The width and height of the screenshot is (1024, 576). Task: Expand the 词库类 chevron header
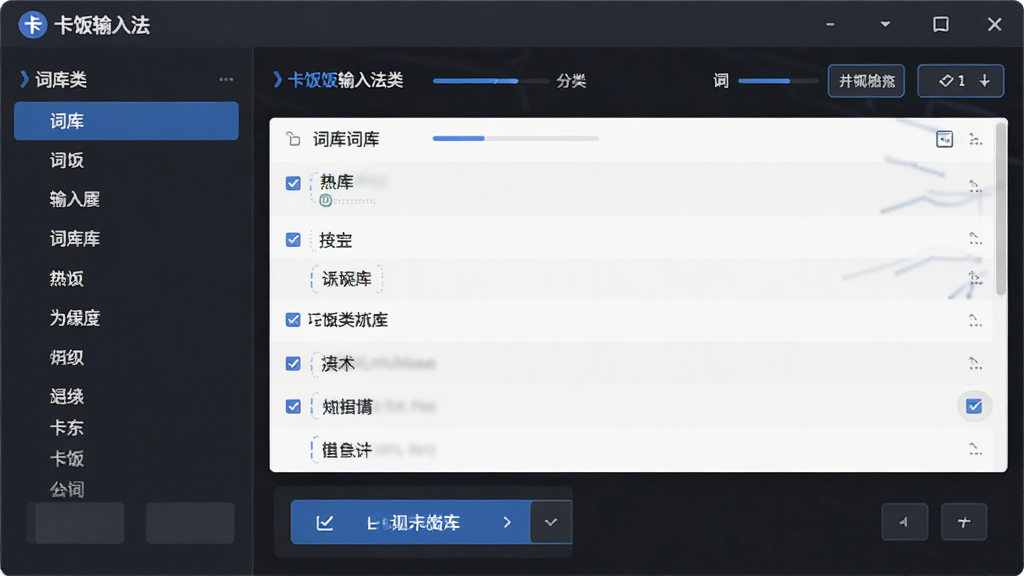coord(24,80)
